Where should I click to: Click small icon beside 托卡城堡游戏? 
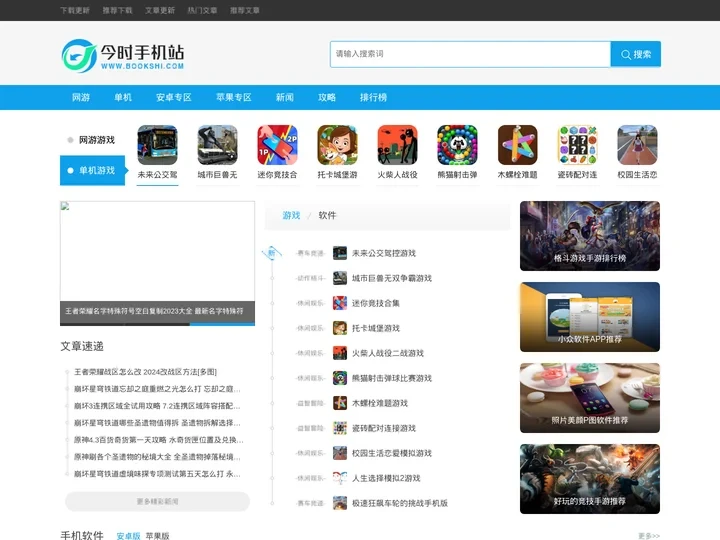coord(340,328)
